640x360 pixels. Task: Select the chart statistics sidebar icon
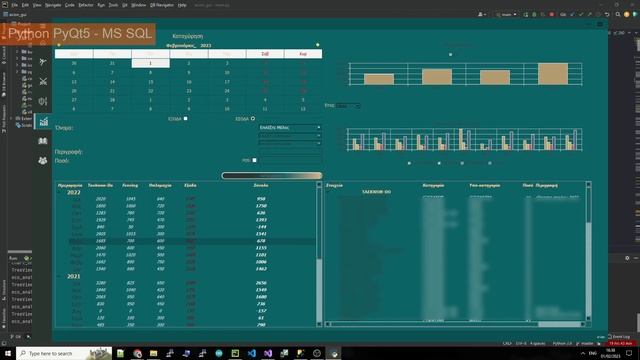[x=43, y=121]
